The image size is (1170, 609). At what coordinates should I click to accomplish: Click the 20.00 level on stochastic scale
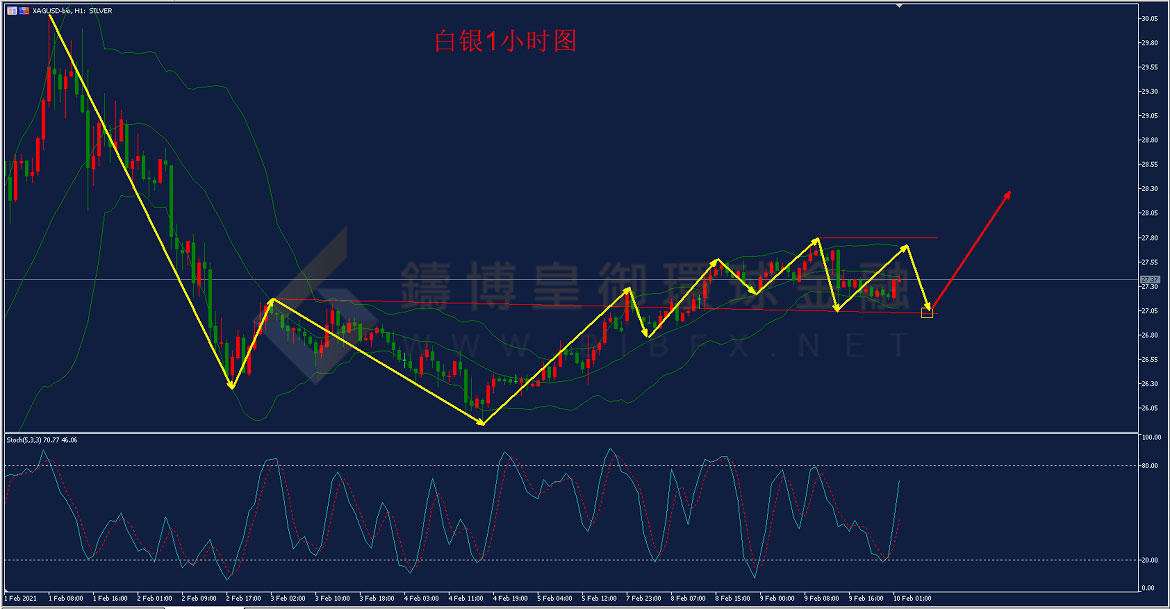[1150, 560]
